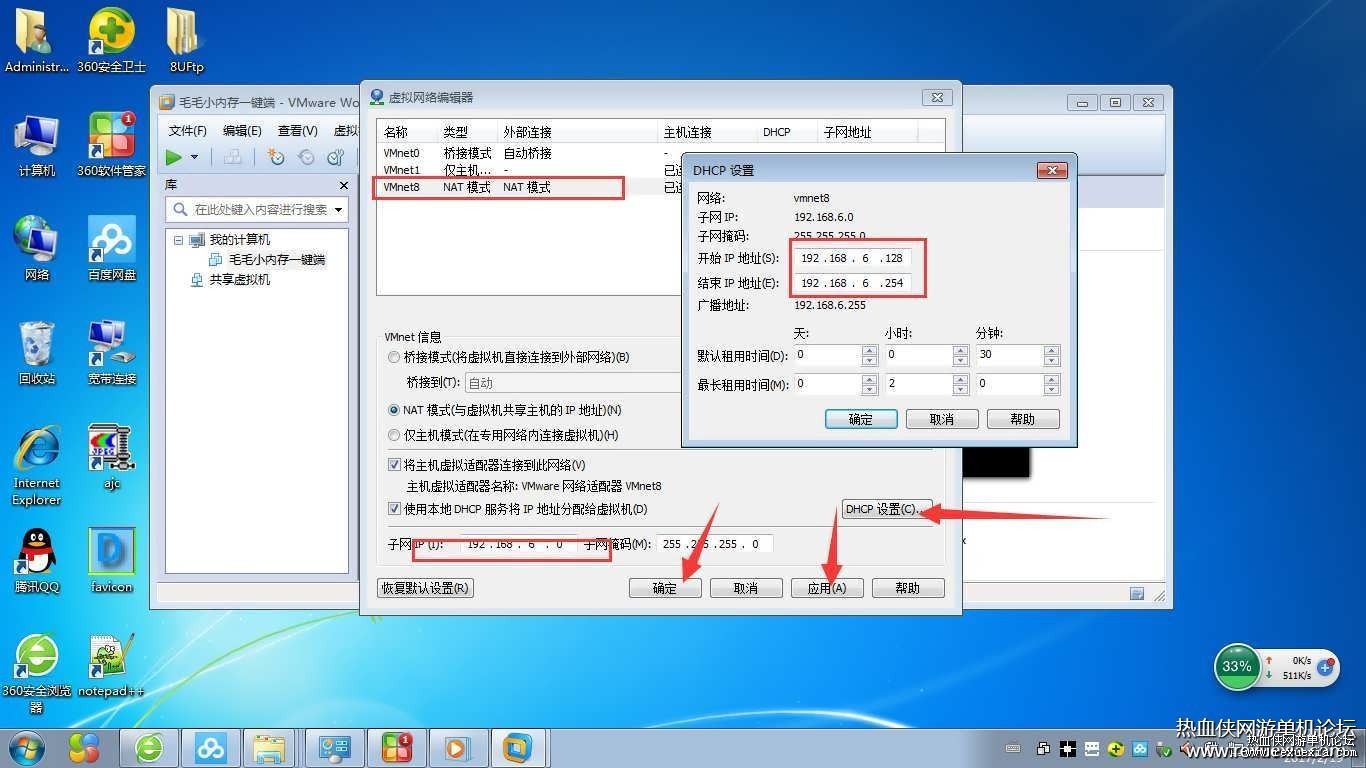Click the 子网掩码 input field in network editor
Image resolution: width=1366 pixels, height=768 pixels.
point(714,544)
